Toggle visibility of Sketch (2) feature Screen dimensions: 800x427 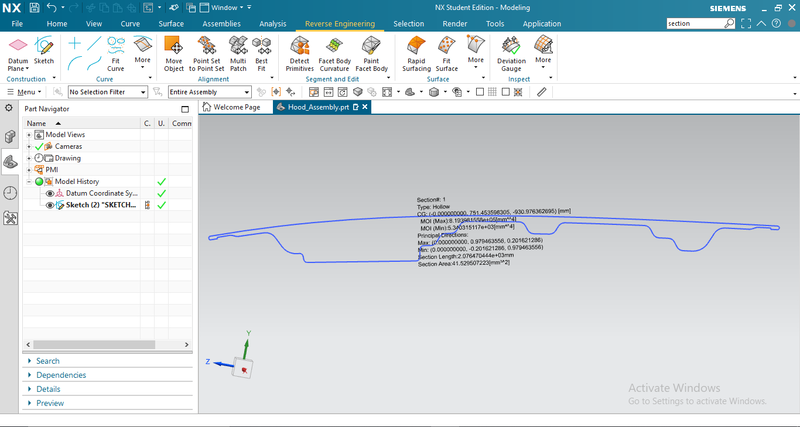[49, 205]
